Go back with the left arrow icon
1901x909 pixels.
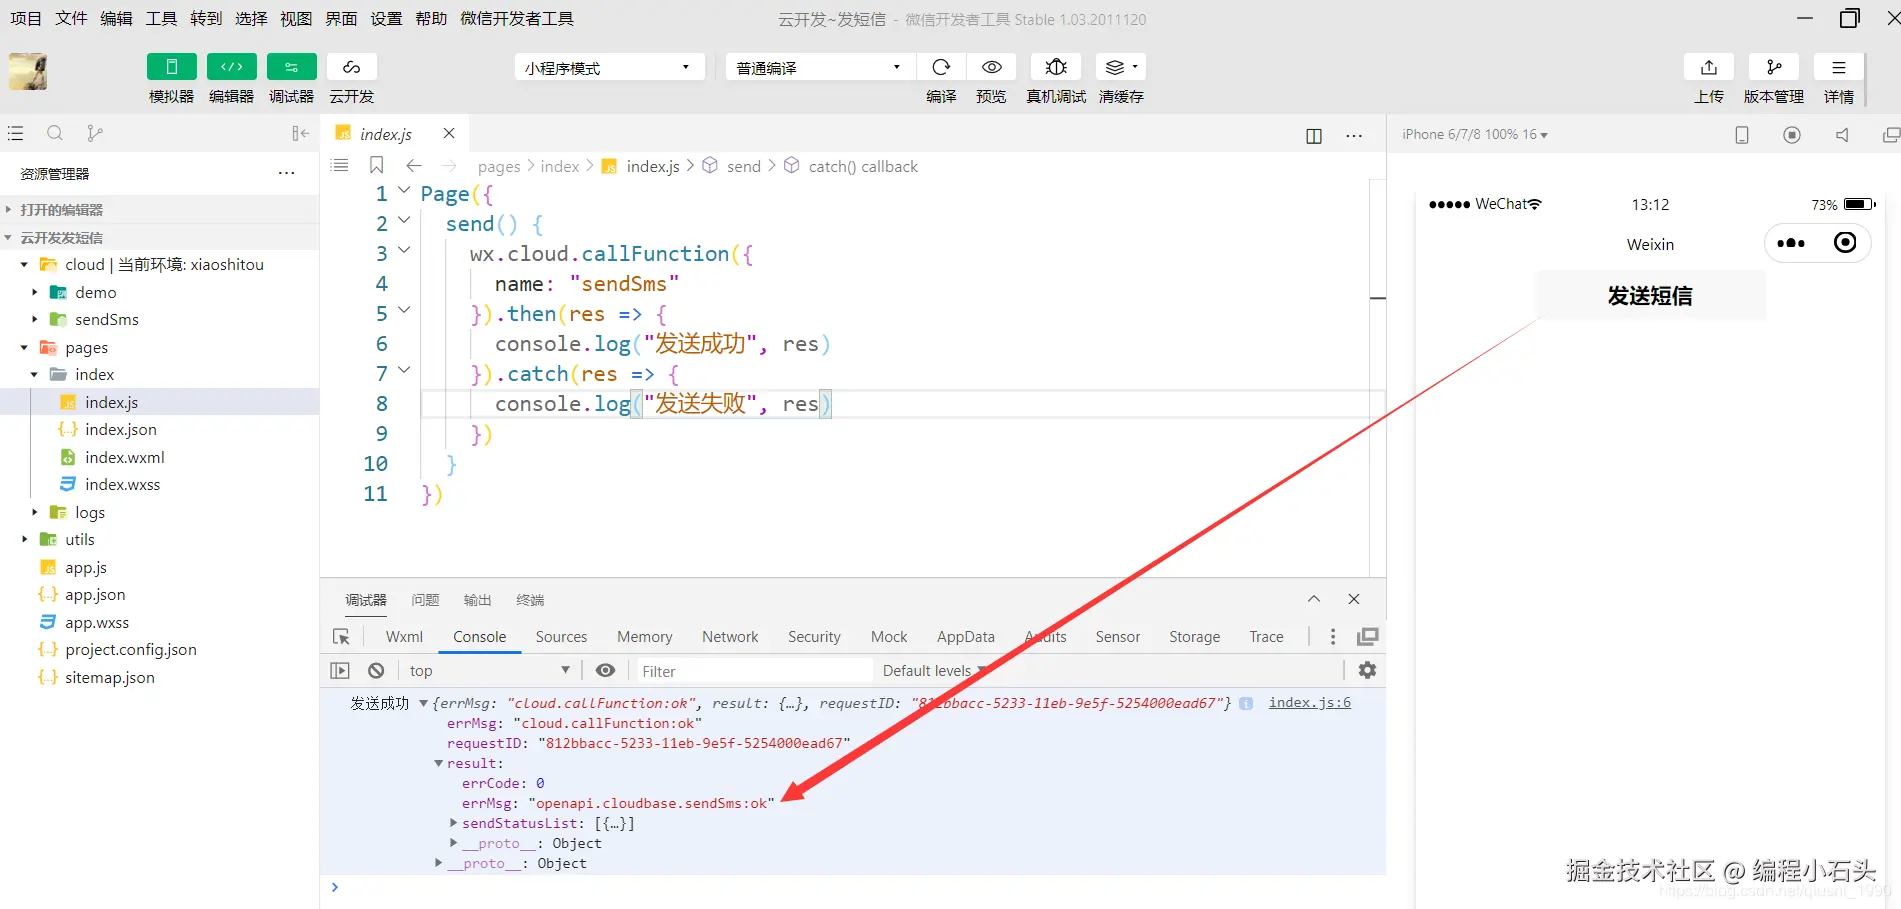(414, 165)
